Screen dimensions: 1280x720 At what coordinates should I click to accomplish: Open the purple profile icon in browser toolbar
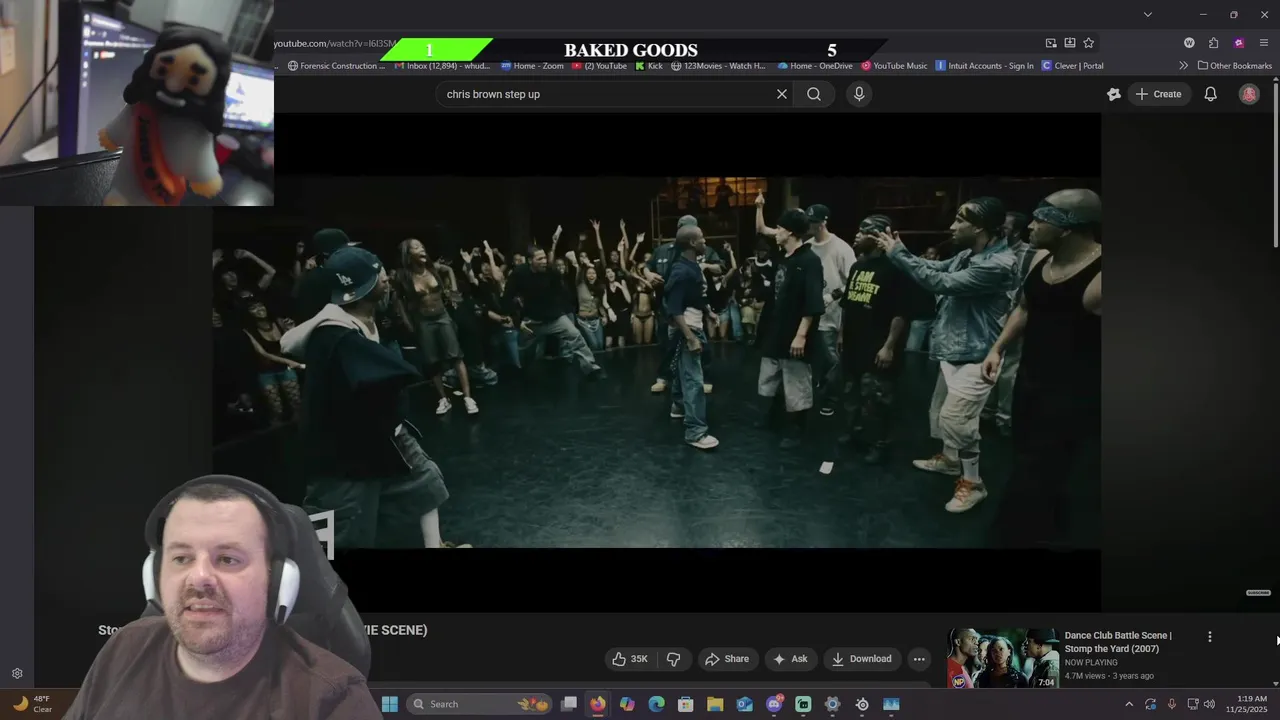coord(1239,43)
